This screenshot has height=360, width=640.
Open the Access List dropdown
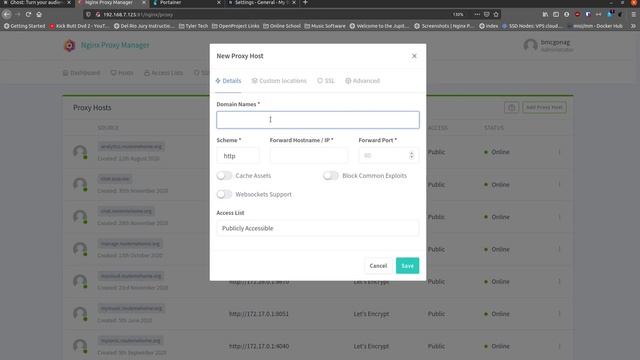click(x=318, y=228)
